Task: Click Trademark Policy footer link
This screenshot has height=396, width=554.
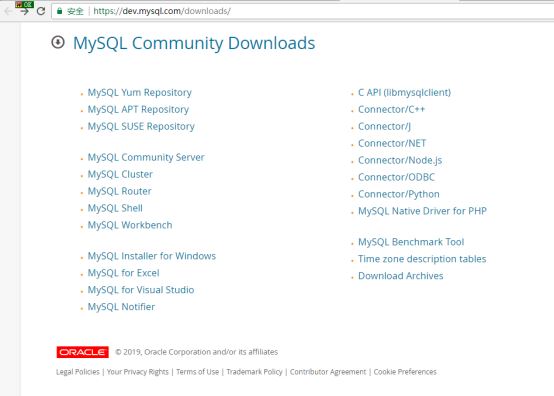Action: tap(254, 372)
